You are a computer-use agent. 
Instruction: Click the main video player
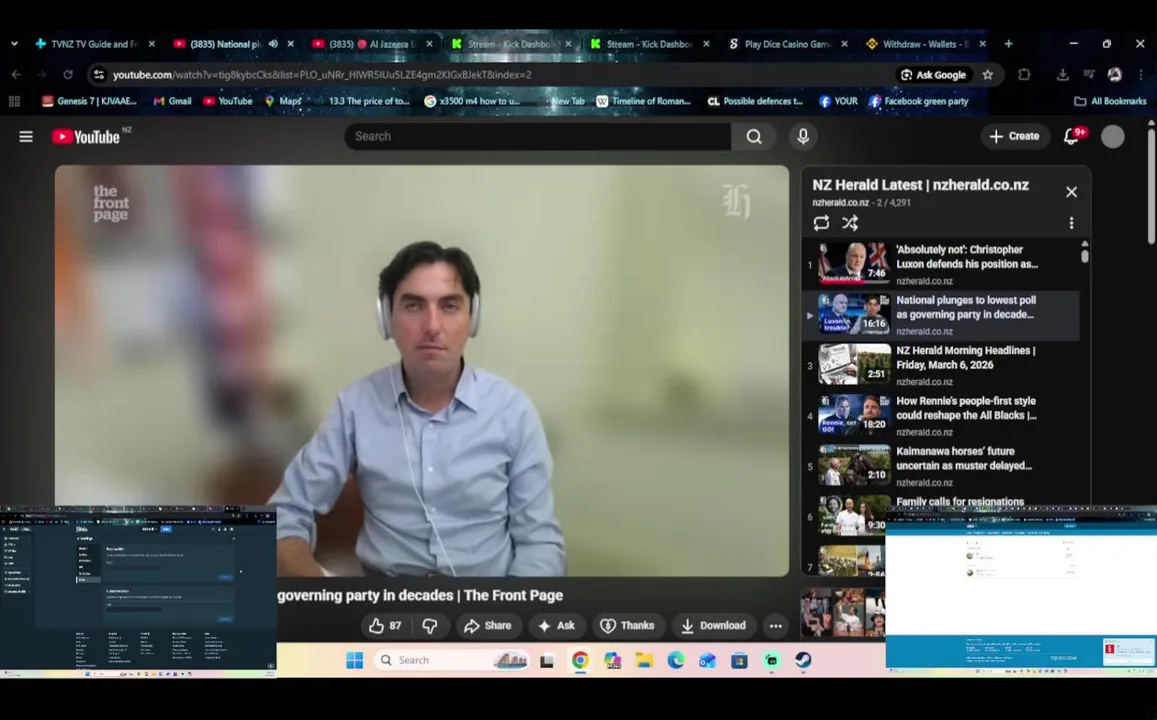[x=422, y=370]
